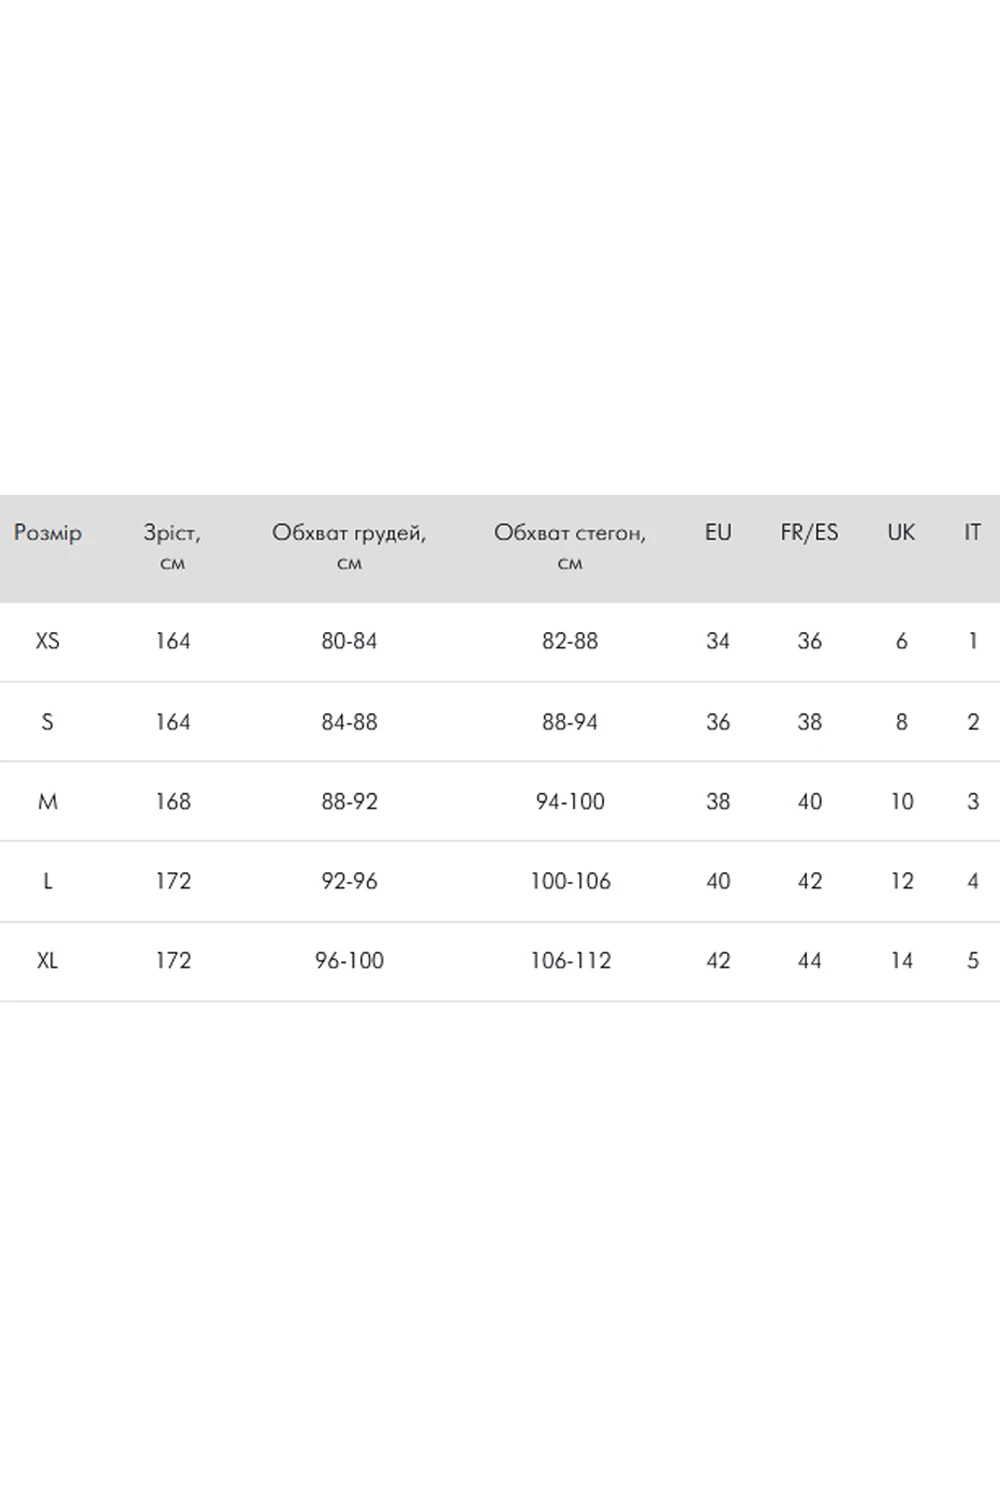Select the UK column header
This screenshot has width=1000, height=1500.
point(901,533)
